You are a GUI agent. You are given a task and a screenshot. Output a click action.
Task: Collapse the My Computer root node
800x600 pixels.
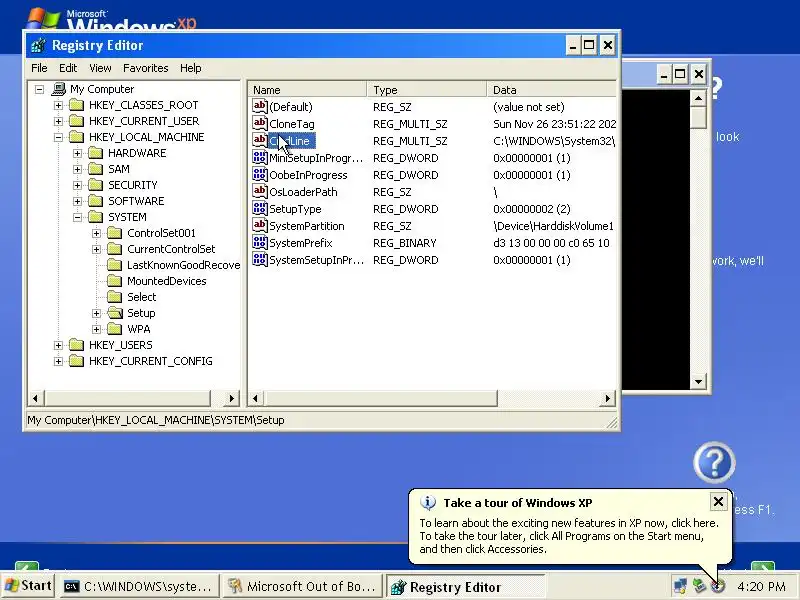click(x=39, y=89)
